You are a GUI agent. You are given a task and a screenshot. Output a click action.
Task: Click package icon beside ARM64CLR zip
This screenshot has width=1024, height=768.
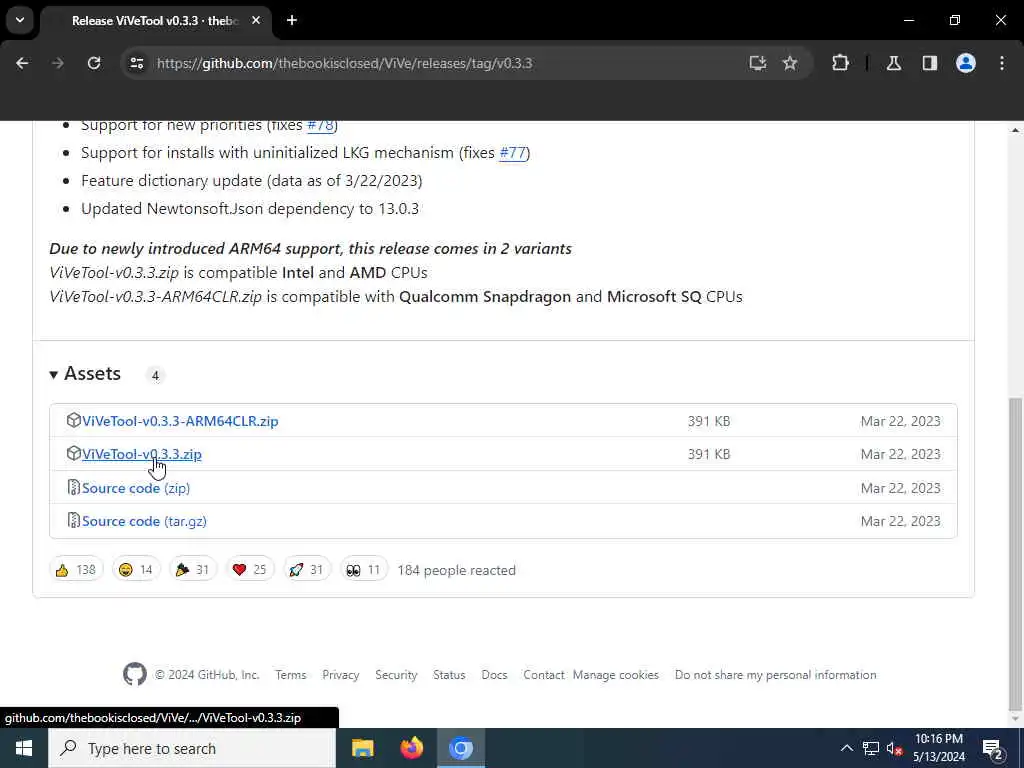pyautogui.click(x=74, y=421)
